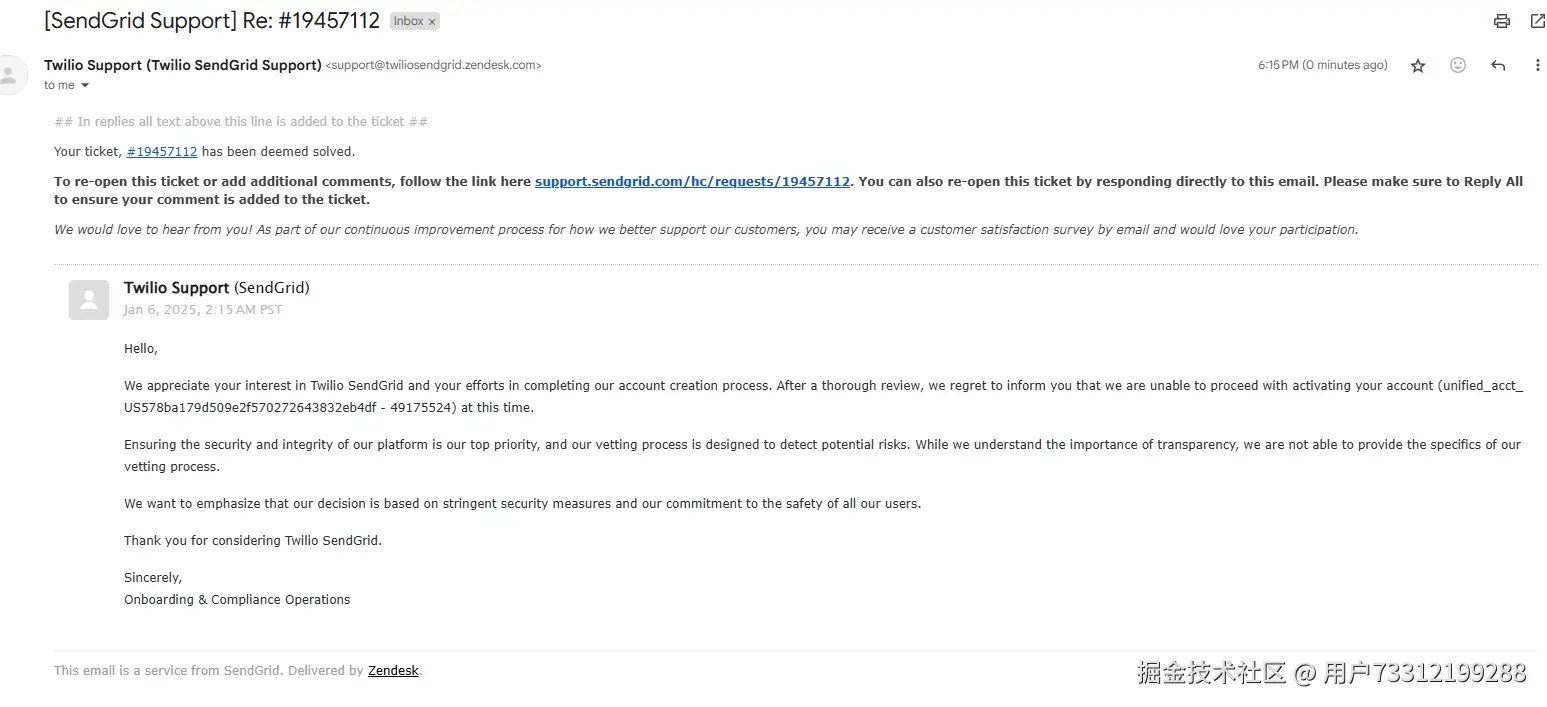This screenshot has width=1547, height=707.
Task: Click the sender avatar beside Twilio Support
Action: point(10,75)
